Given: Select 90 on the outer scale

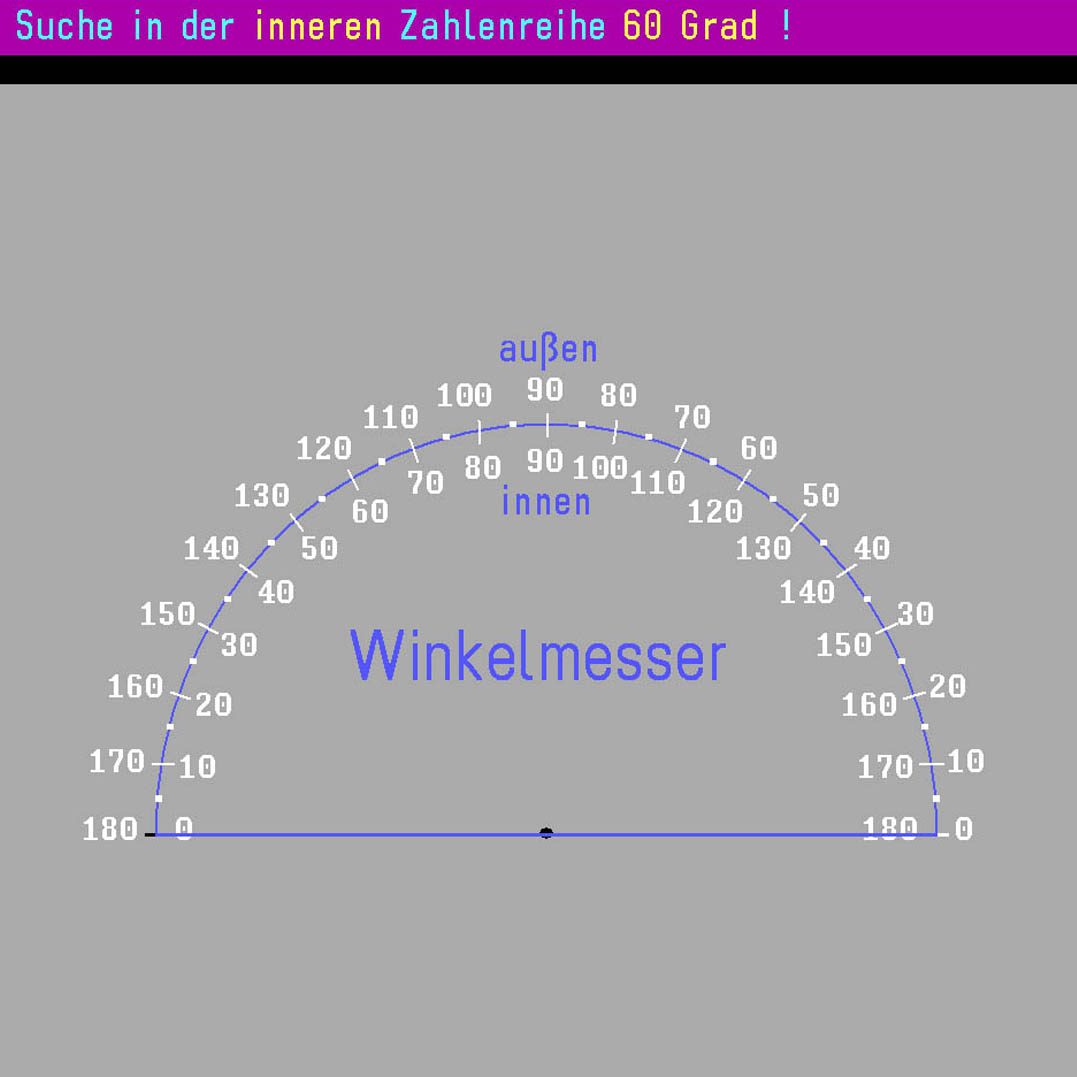Looking at the screenshot, I should pos(545,389).
